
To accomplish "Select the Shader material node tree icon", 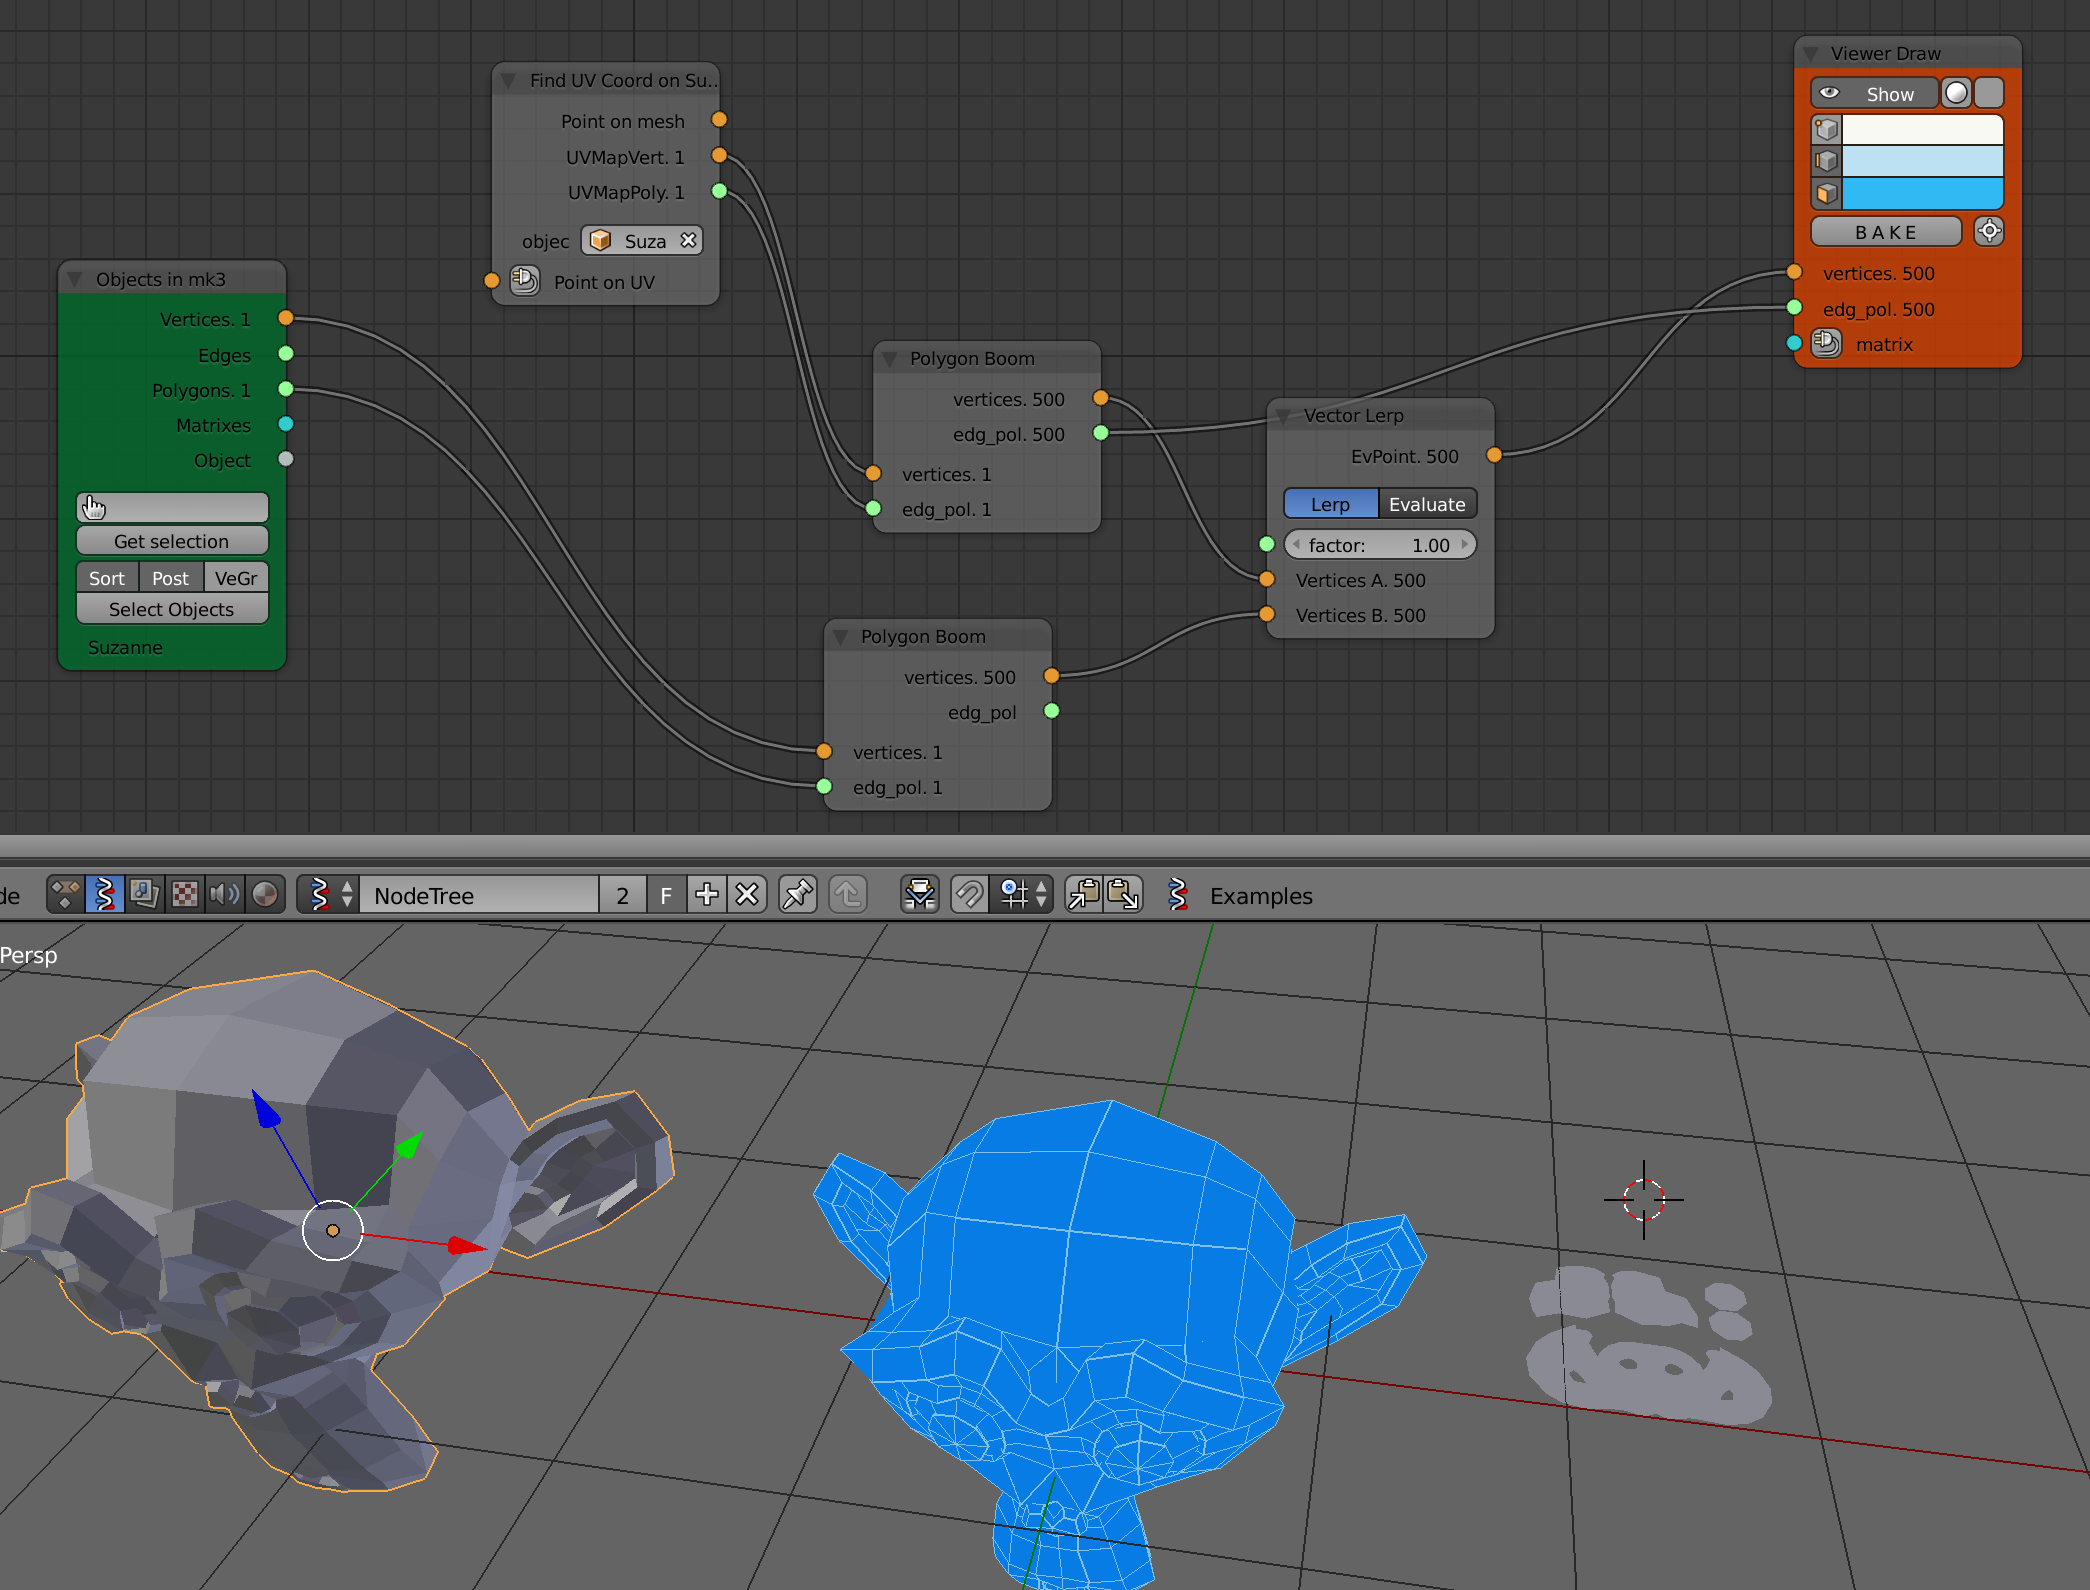I will 265,894.
